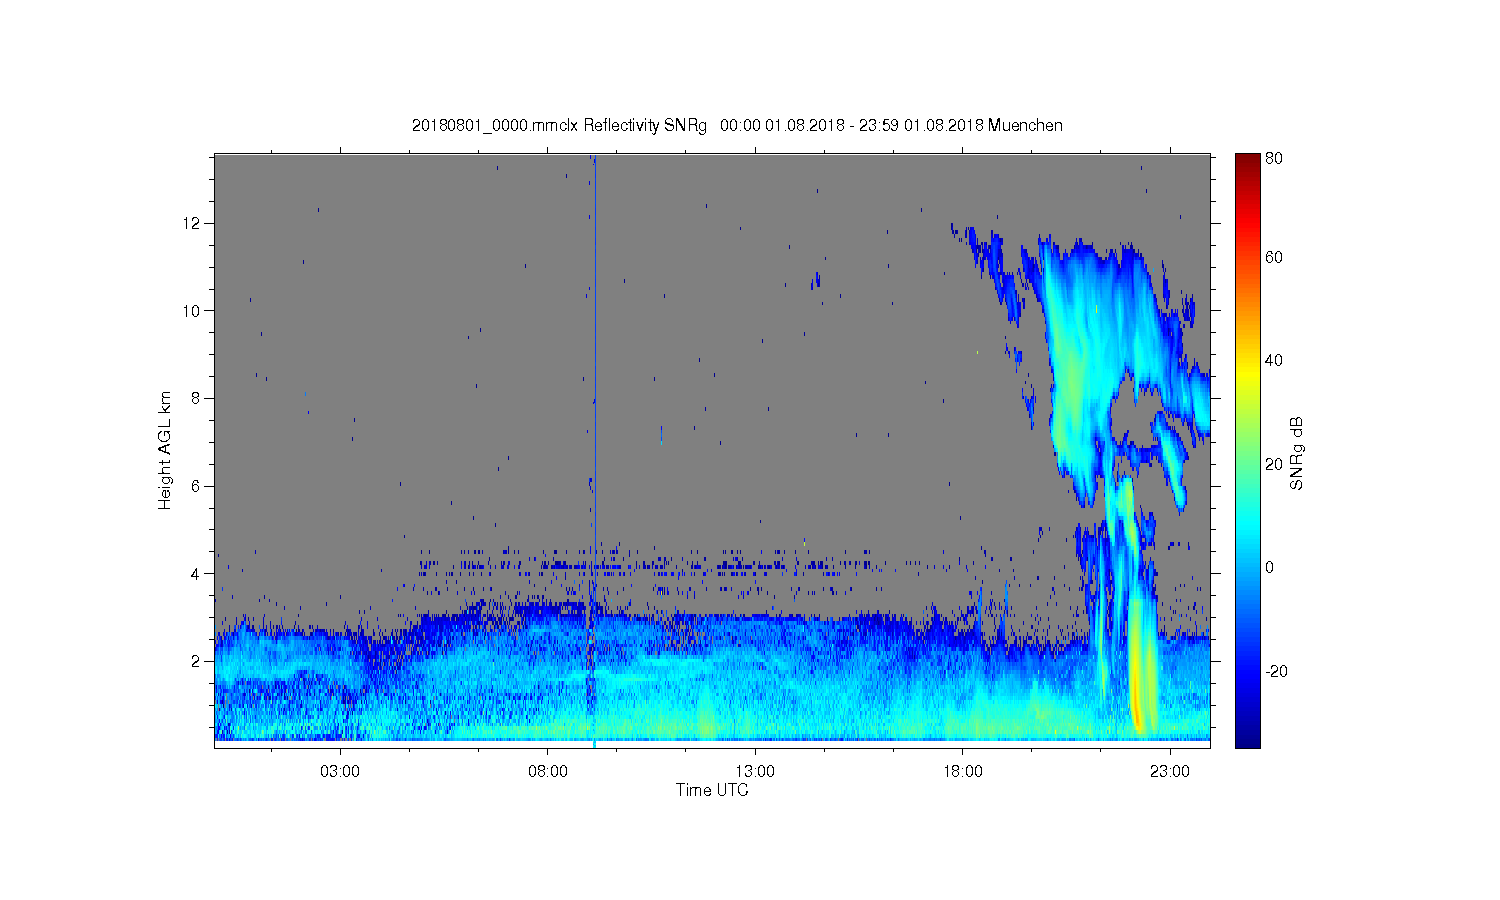Click the height tick label 12

pos(191,223)
